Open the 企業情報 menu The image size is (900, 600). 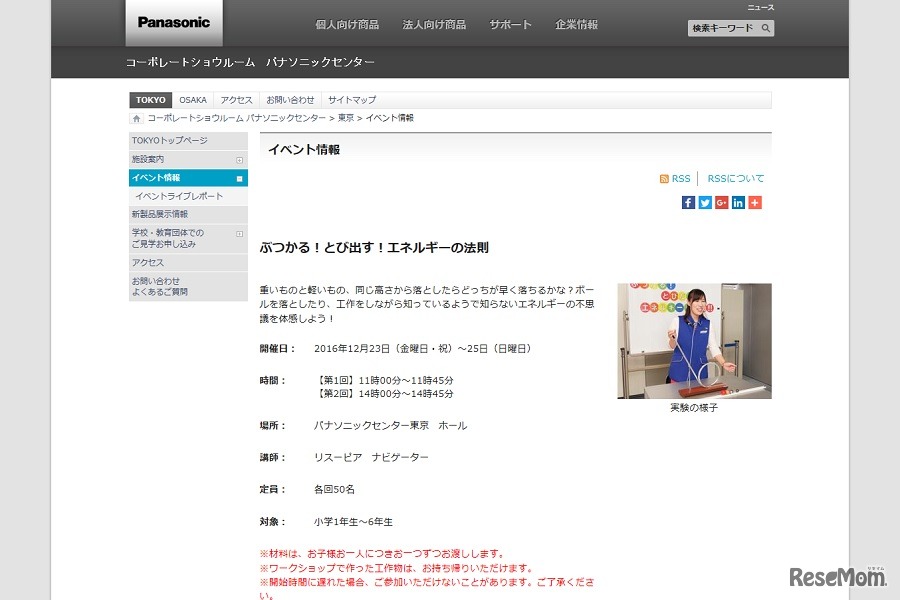coord(577,25)
